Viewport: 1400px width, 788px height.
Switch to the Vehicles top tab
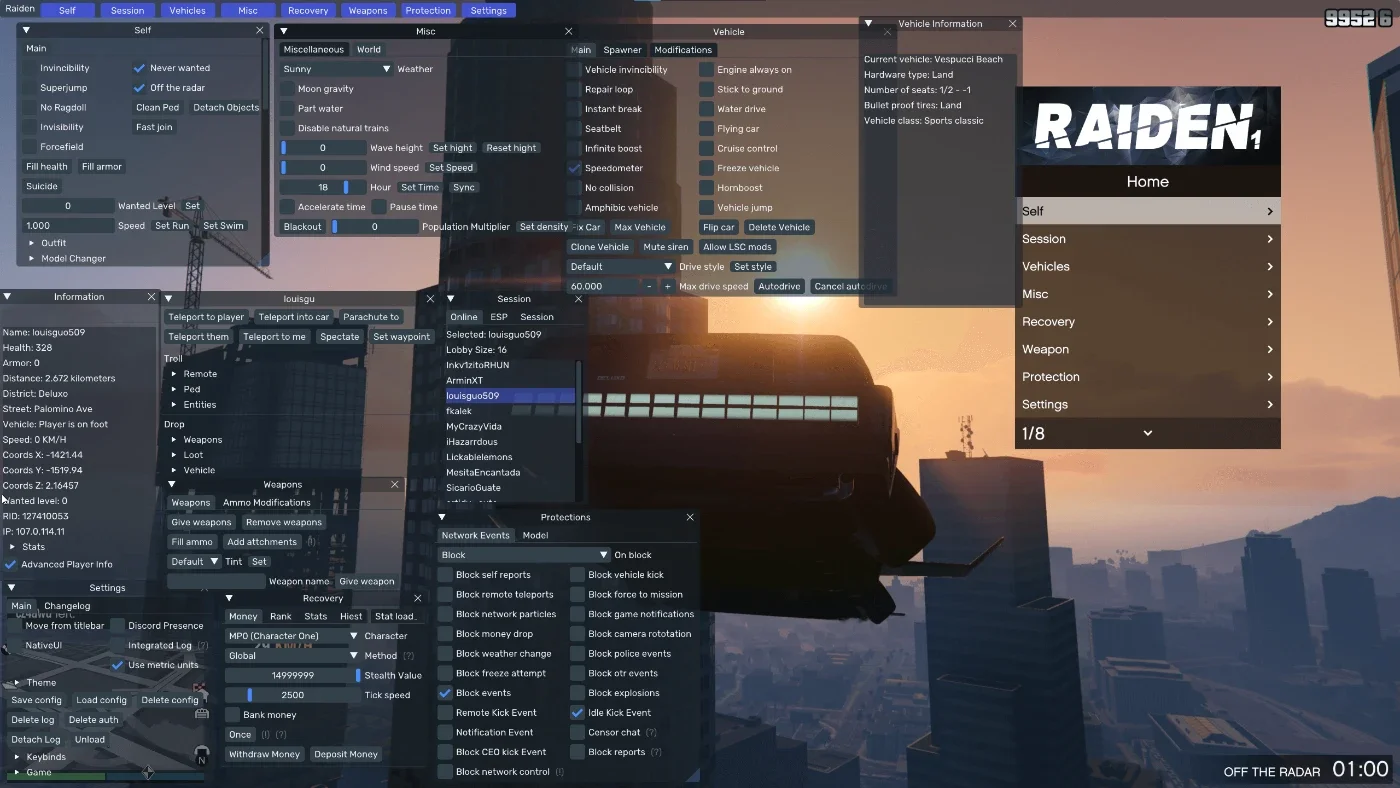[187, 10]
